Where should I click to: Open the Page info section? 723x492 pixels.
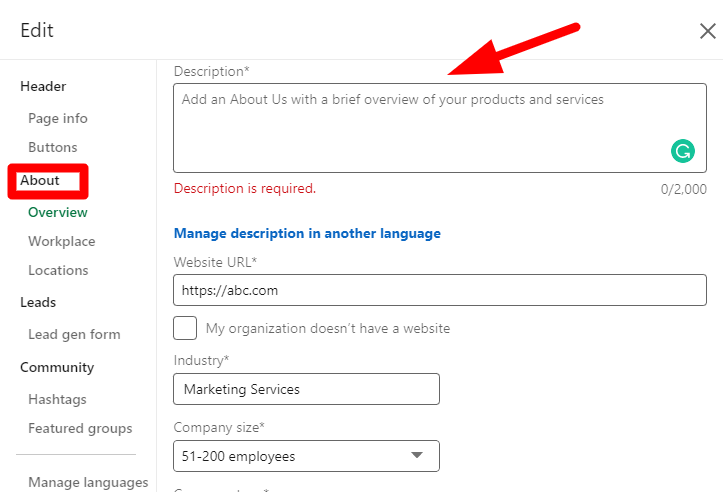(58, 118)
